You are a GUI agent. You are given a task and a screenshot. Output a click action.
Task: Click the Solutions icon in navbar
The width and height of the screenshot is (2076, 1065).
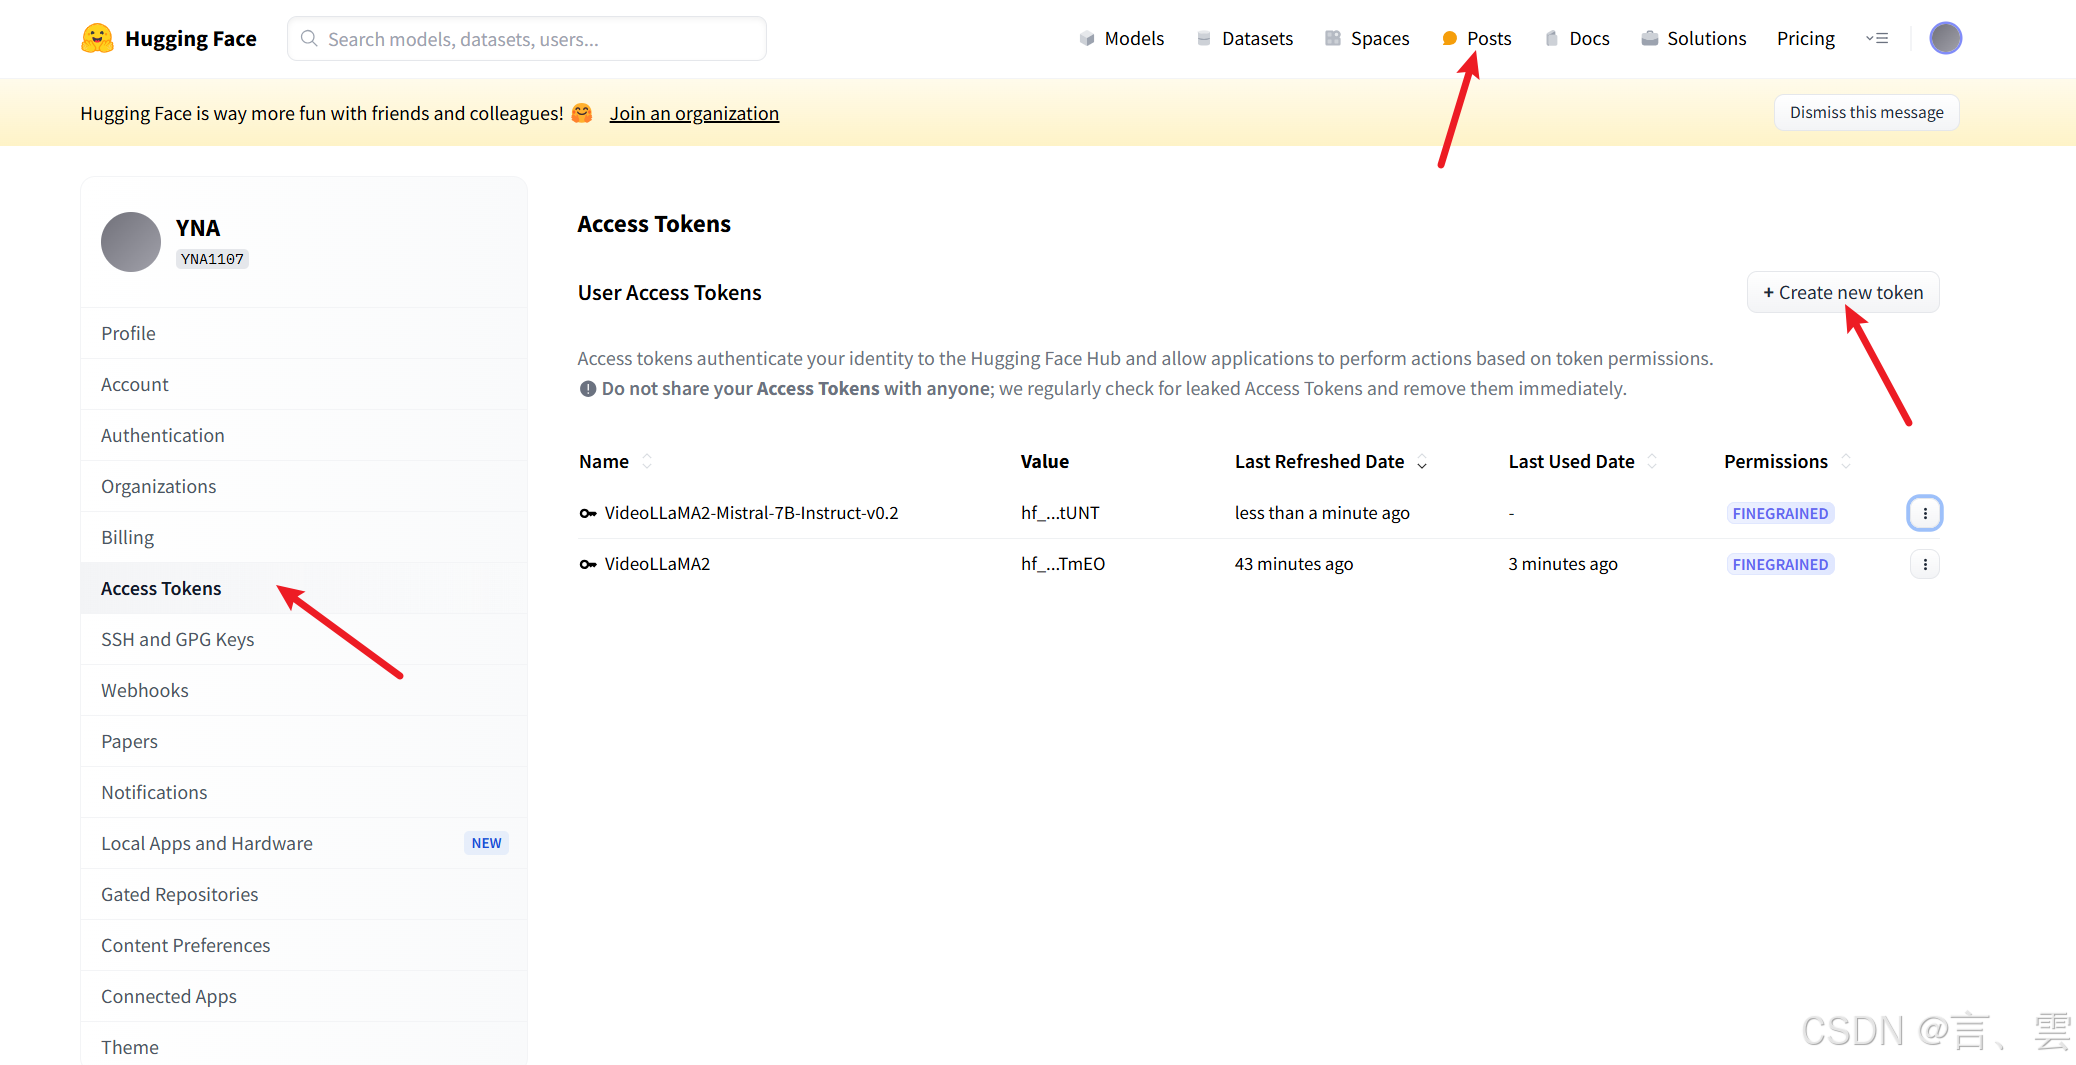click(x=1650, y=38)
